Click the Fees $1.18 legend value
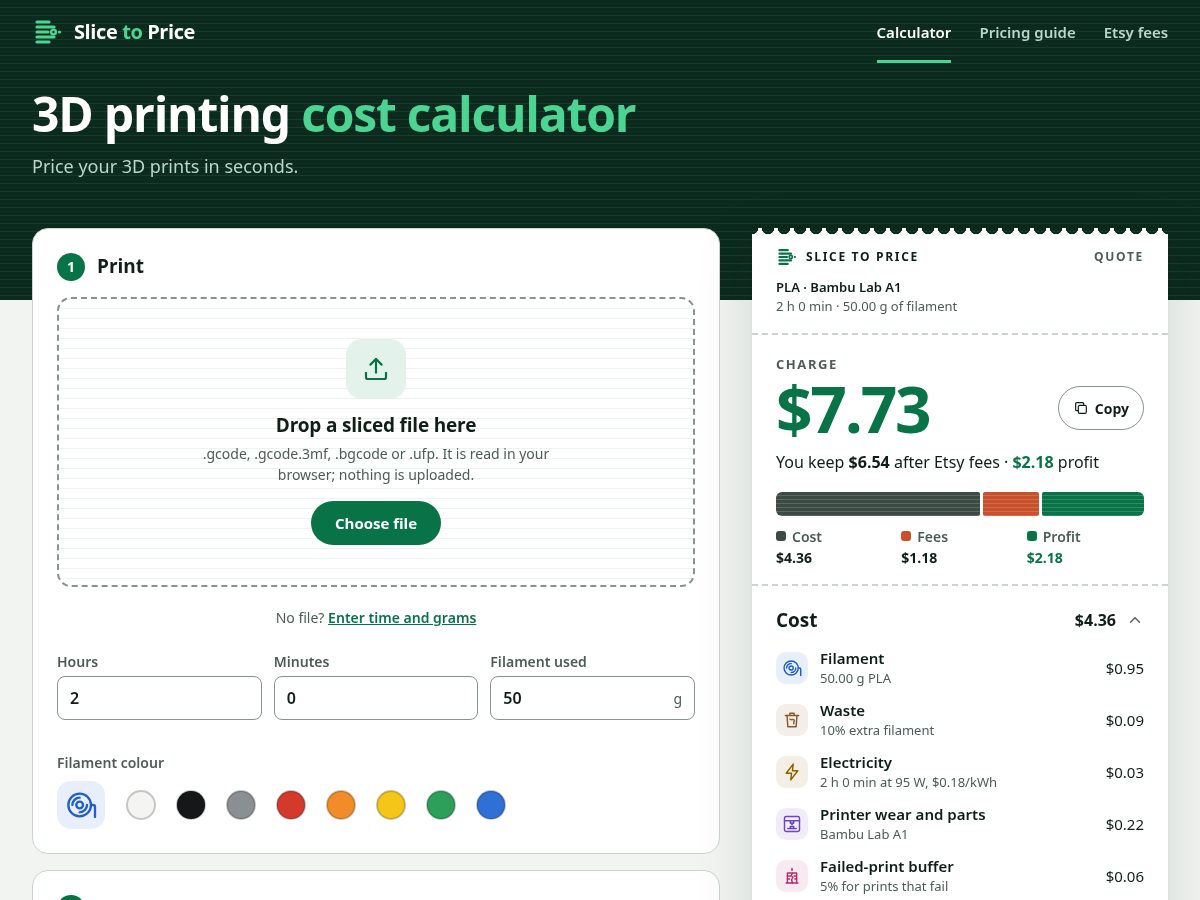Screen dimensions: 1200x900 coord(919,558)
